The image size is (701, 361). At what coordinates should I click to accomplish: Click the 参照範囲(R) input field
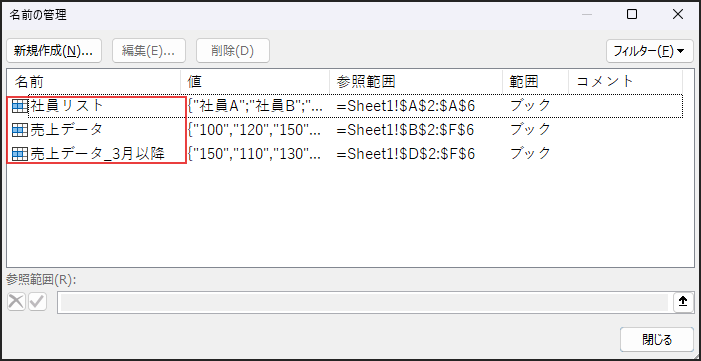[x=364, y=302]
